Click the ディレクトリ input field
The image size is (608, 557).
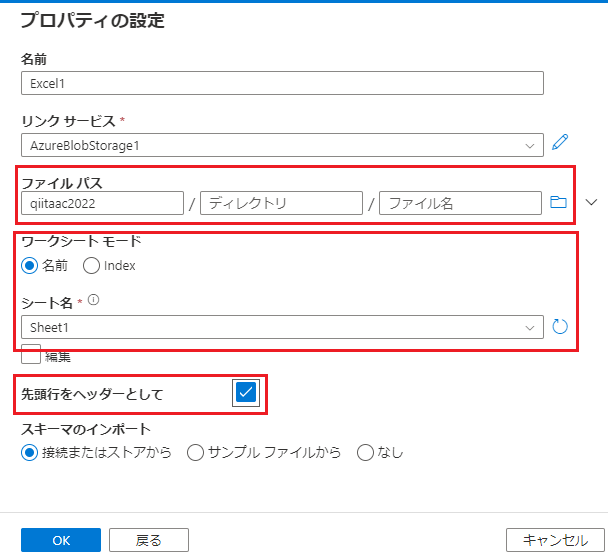tap(282, 203)
